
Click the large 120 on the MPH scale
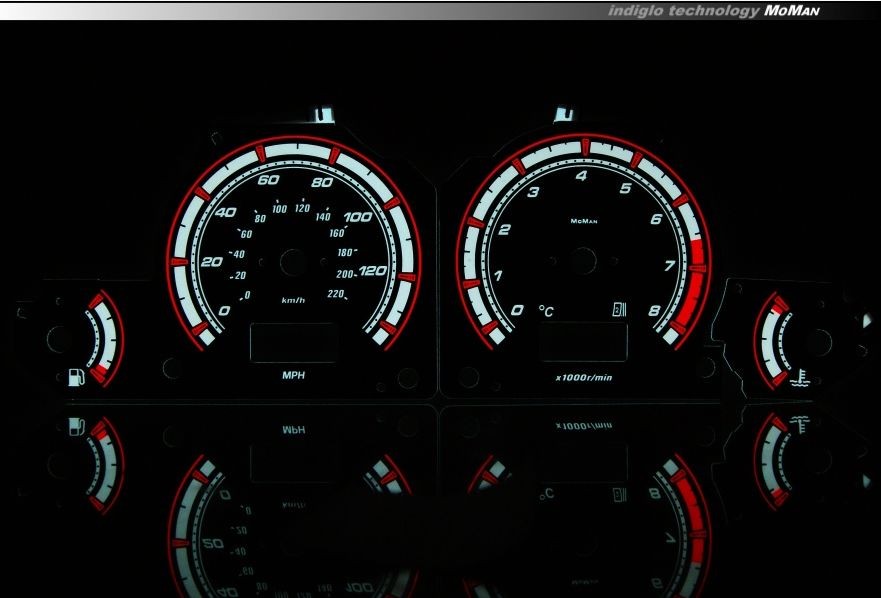[x=374, y=271]
